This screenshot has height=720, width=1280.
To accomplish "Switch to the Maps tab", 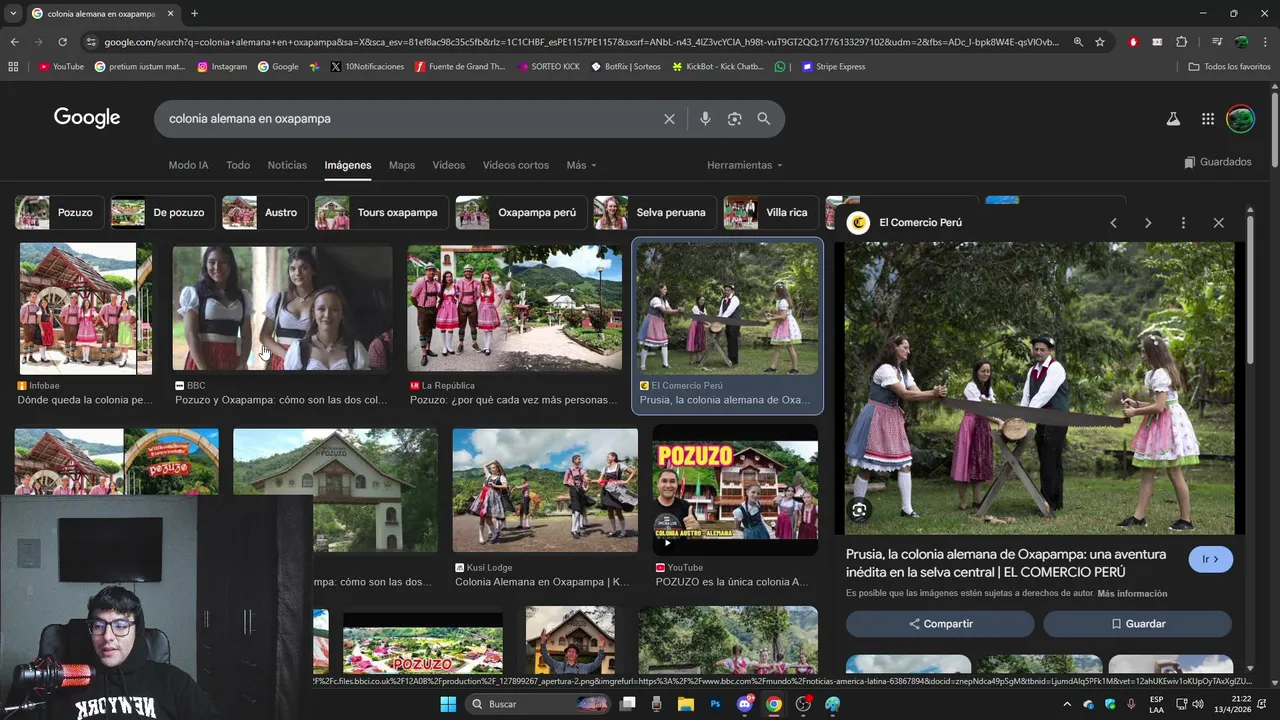I will coord(402,165).
